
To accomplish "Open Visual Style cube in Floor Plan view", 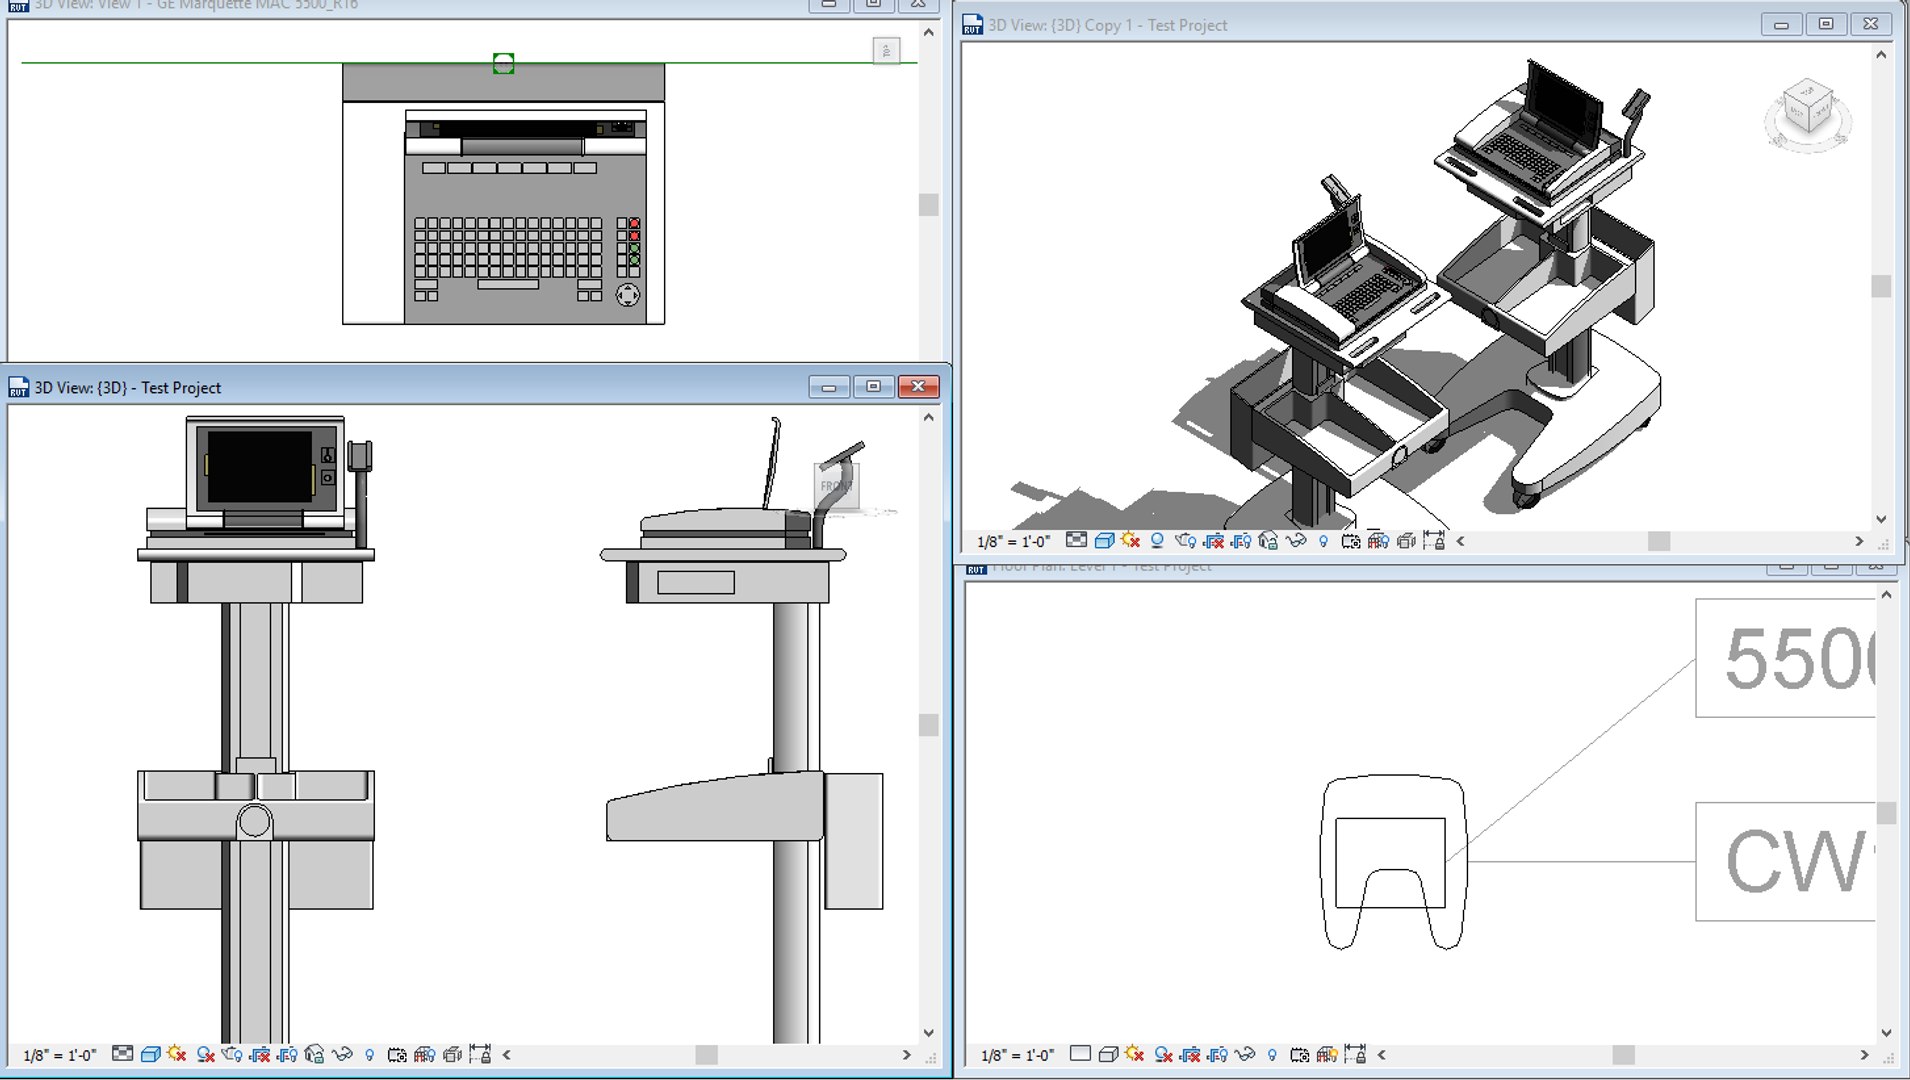I will click(x=1108, y=1054).
